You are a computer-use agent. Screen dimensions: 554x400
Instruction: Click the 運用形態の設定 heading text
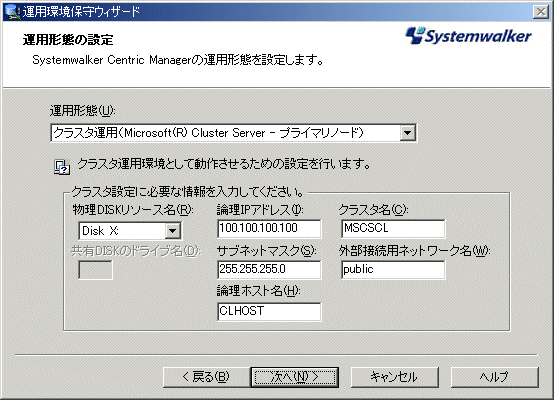tap(68, 40)
